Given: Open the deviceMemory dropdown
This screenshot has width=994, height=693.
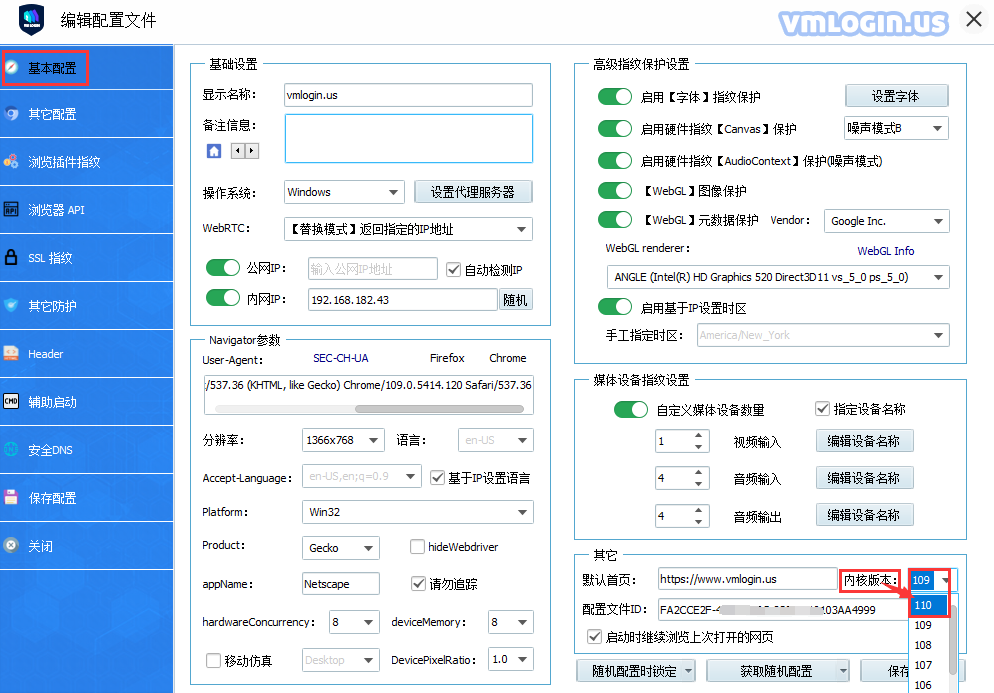Looking at the screenshot, I should pos(511,622).
